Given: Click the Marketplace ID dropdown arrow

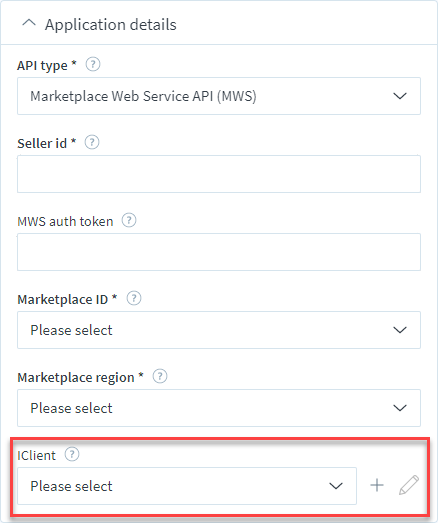Looking at the screenshot, I should click(400, 330).
